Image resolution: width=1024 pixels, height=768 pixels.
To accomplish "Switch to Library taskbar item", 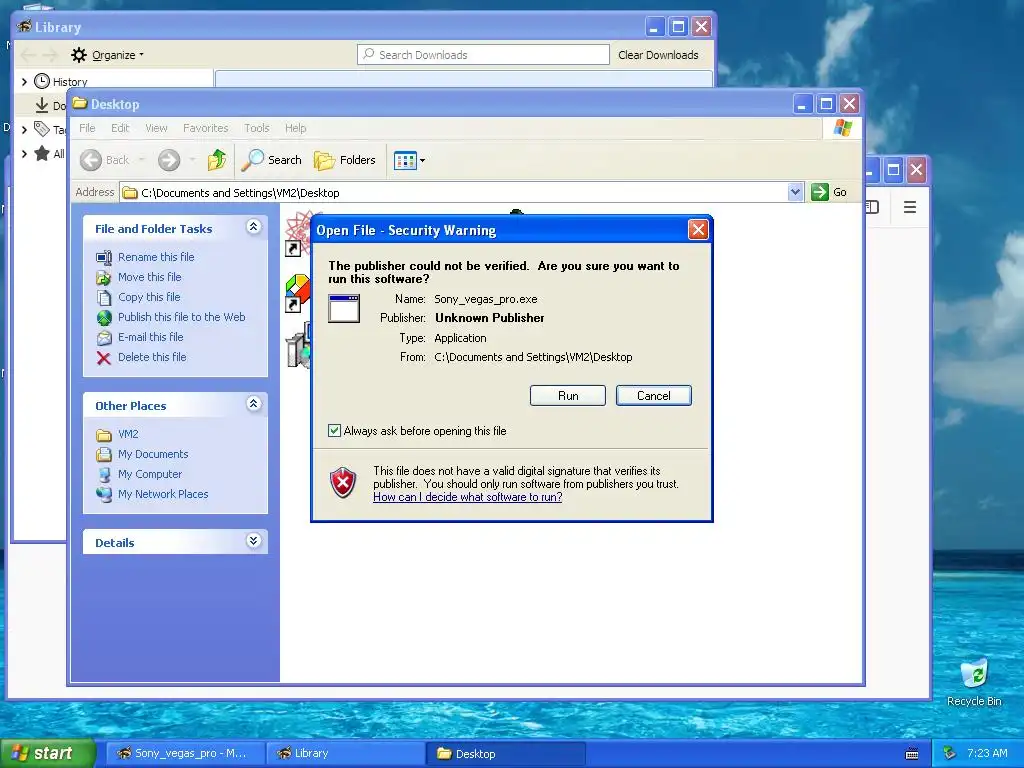I will click(345, 754).
